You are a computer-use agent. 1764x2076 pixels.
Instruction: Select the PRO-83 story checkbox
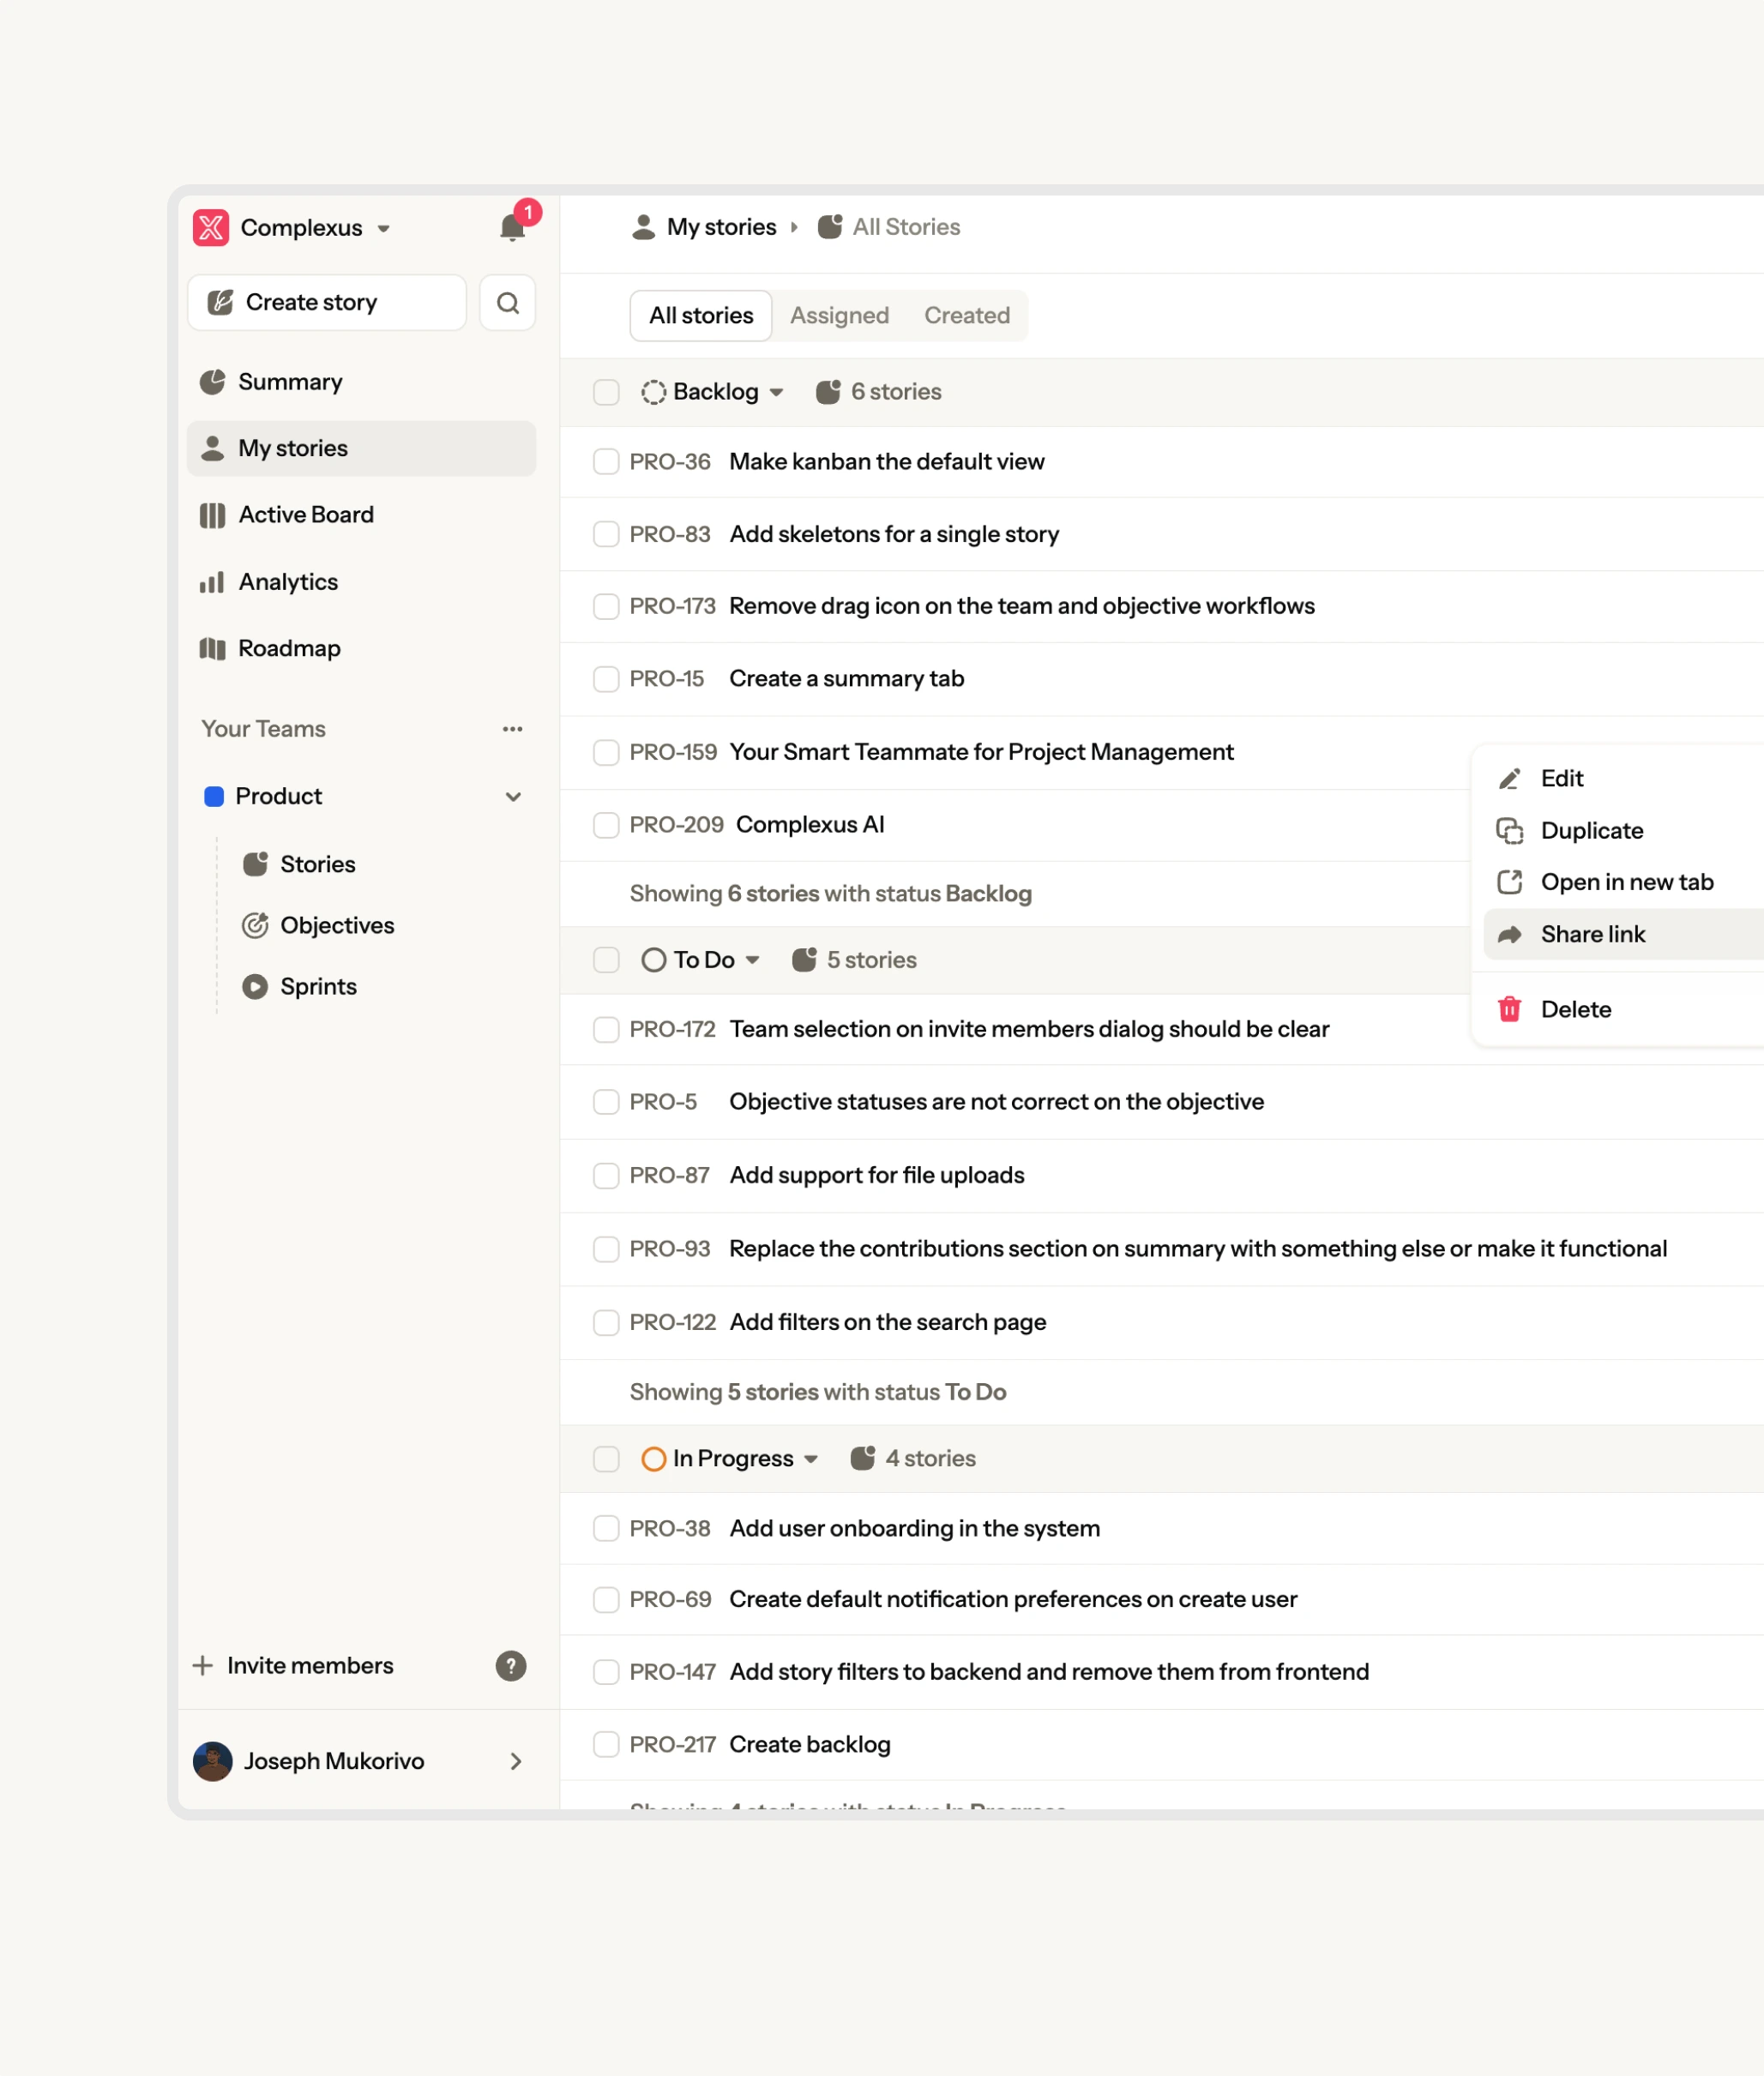tap(606, 534)
